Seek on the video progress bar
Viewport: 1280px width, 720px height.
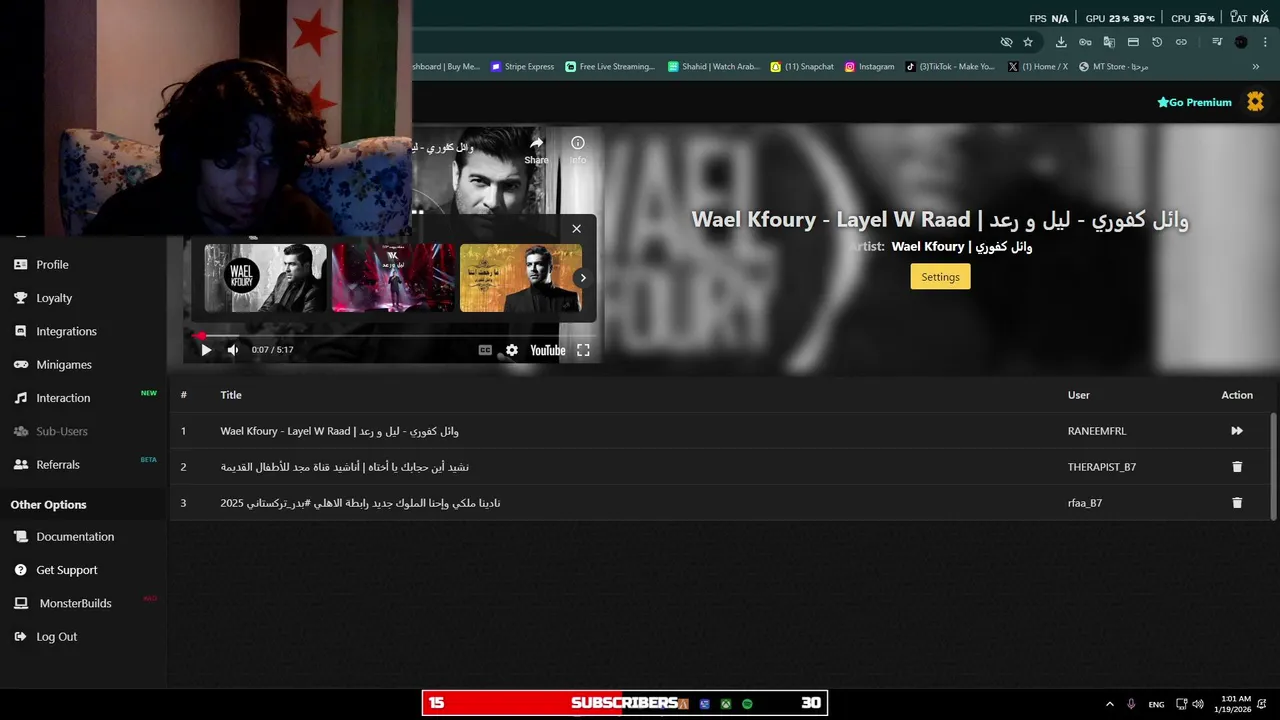point(392,336)
